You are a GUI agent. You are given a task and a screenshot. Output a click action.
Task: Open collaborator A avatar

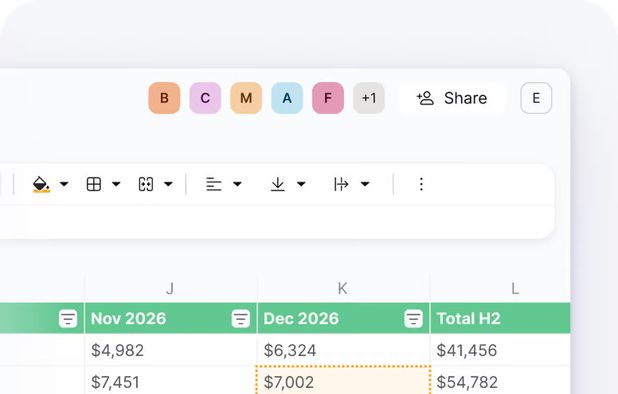[287, 98]
